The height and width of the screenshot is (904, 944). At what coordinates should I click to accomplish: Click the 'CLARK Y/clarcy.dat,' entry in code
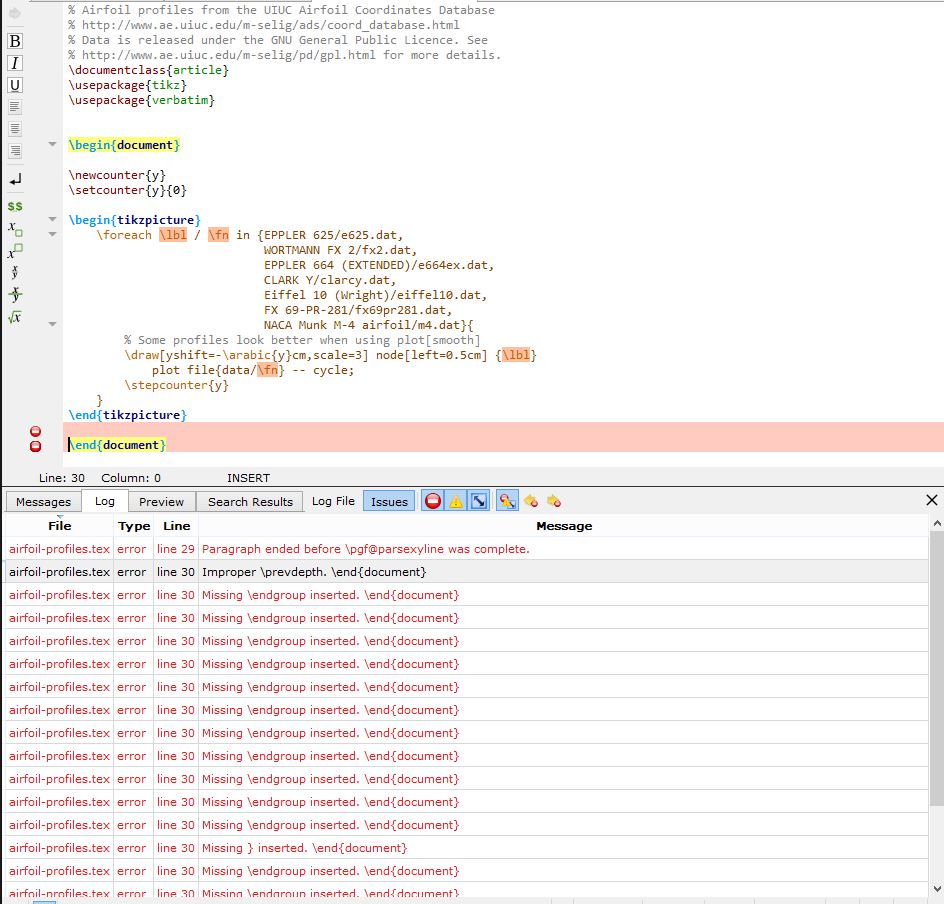coord(330,280)
